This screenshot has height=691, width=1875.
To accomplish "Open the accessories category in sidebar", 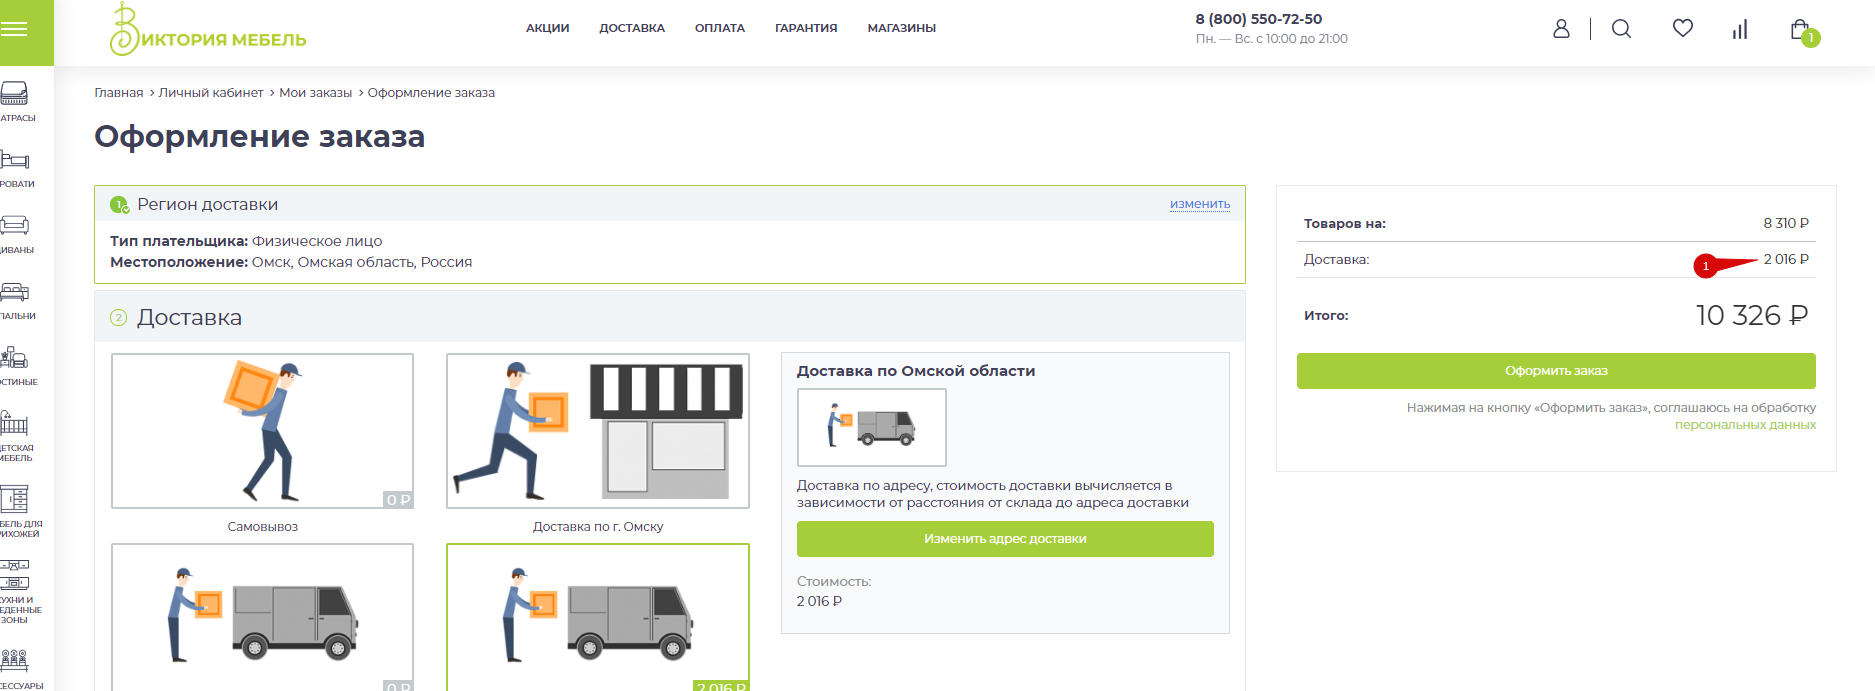I will click(18, 668).
